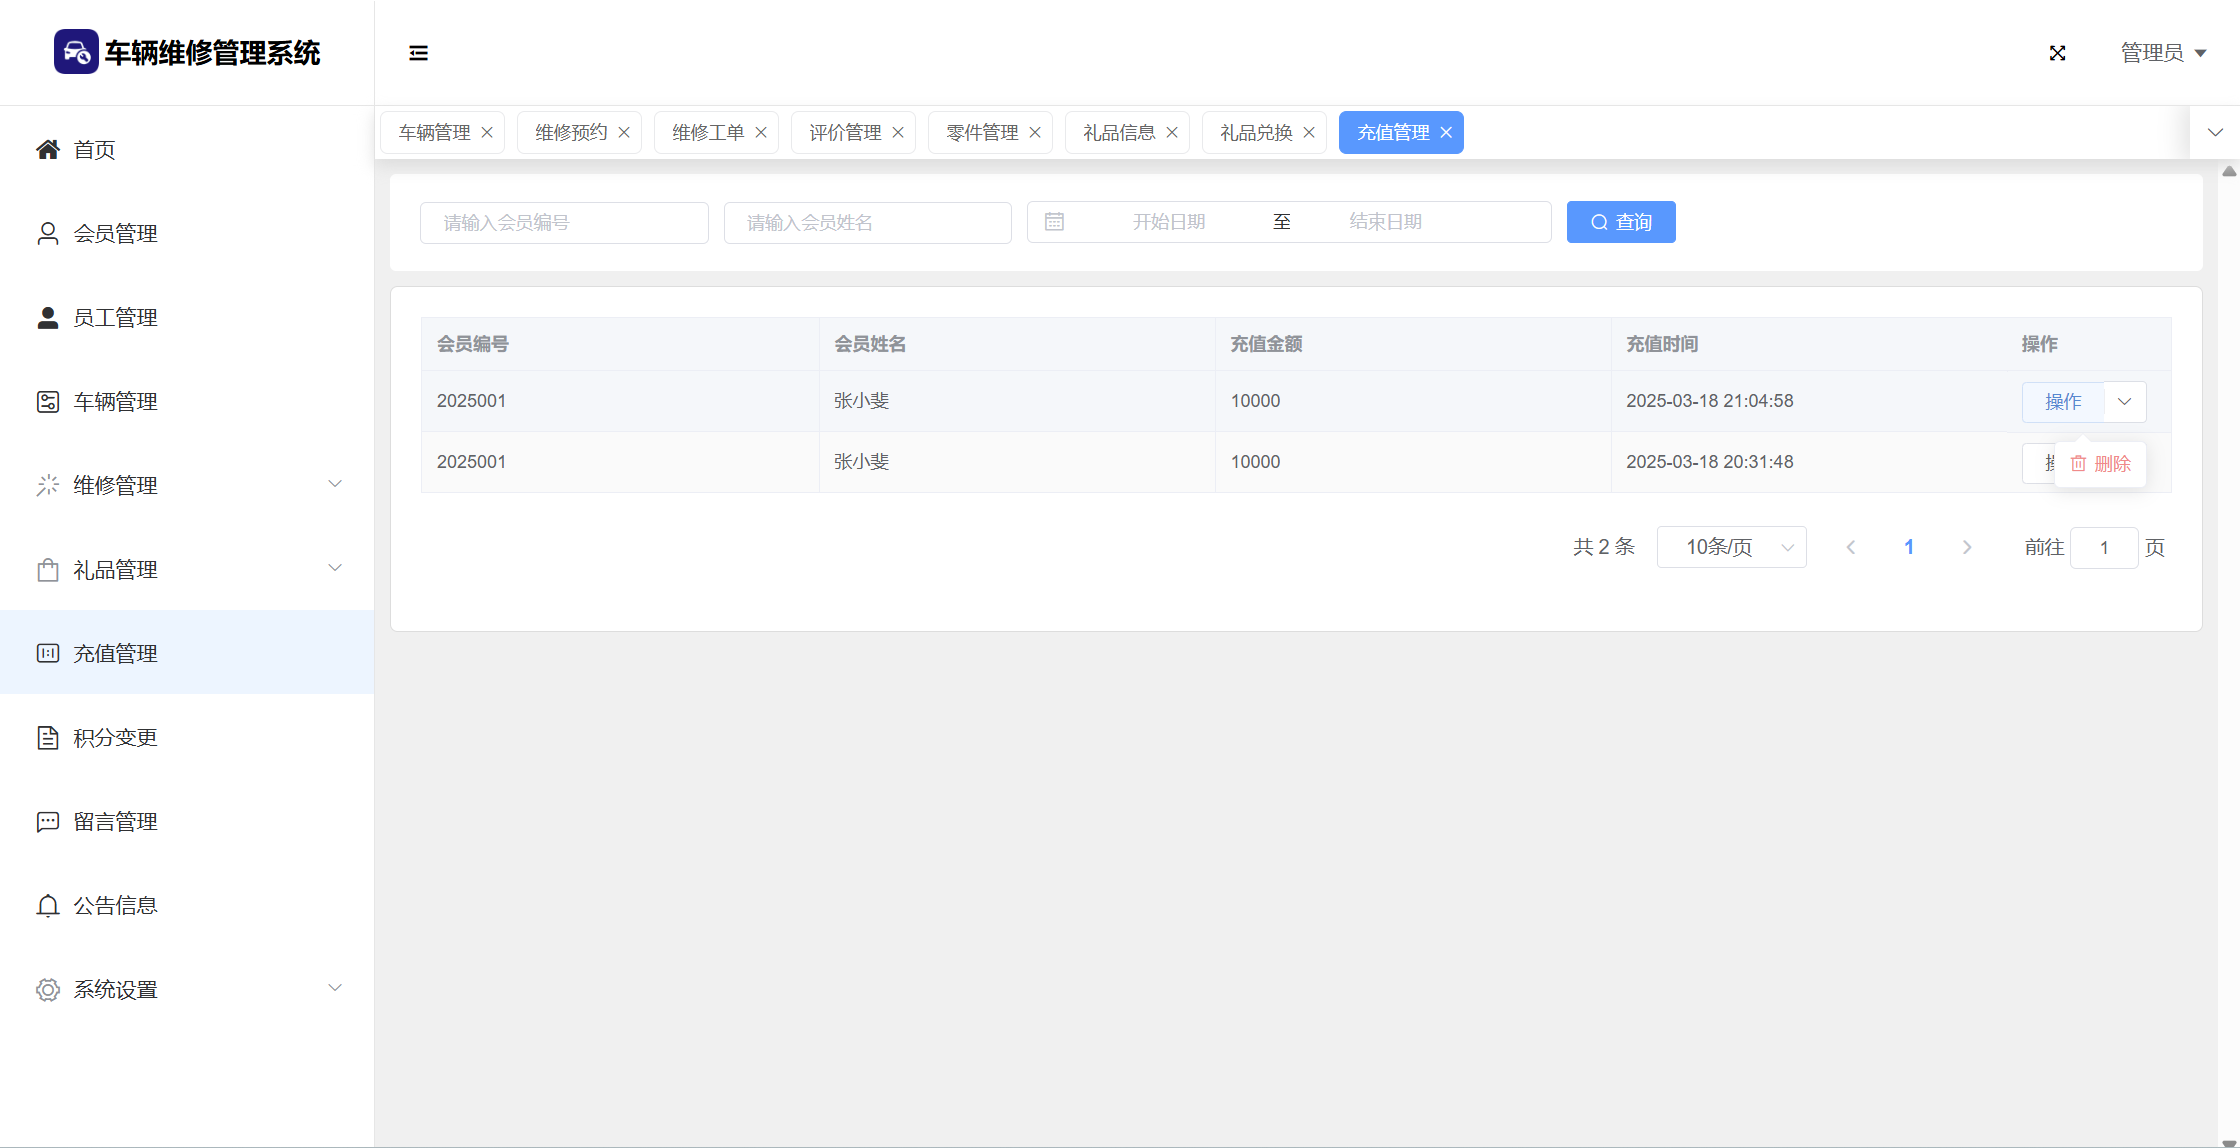Click the chat bubble icon for 留言管理
2240x1148 pixels.
(47, 822)
